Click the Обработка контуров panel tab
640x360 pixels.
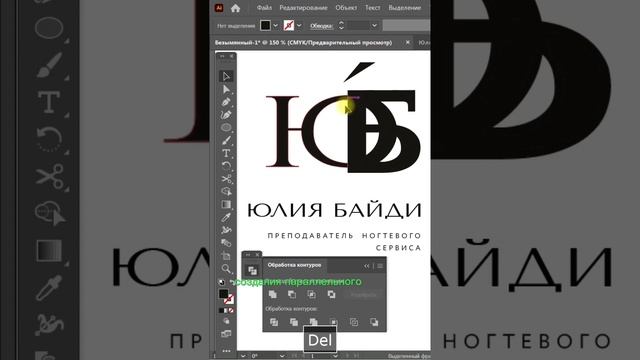294,265
